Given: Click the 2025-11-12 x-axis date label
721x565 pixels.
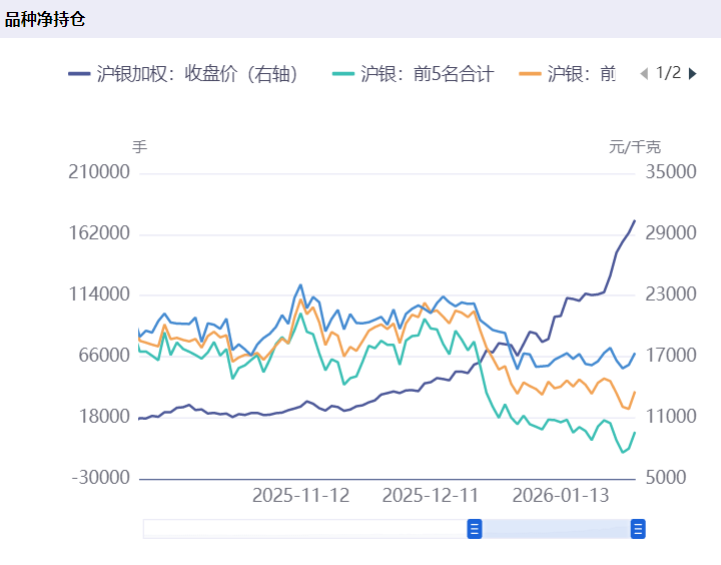Looking at the screenshot, I should pyautogui.click(x=301, y=496).
